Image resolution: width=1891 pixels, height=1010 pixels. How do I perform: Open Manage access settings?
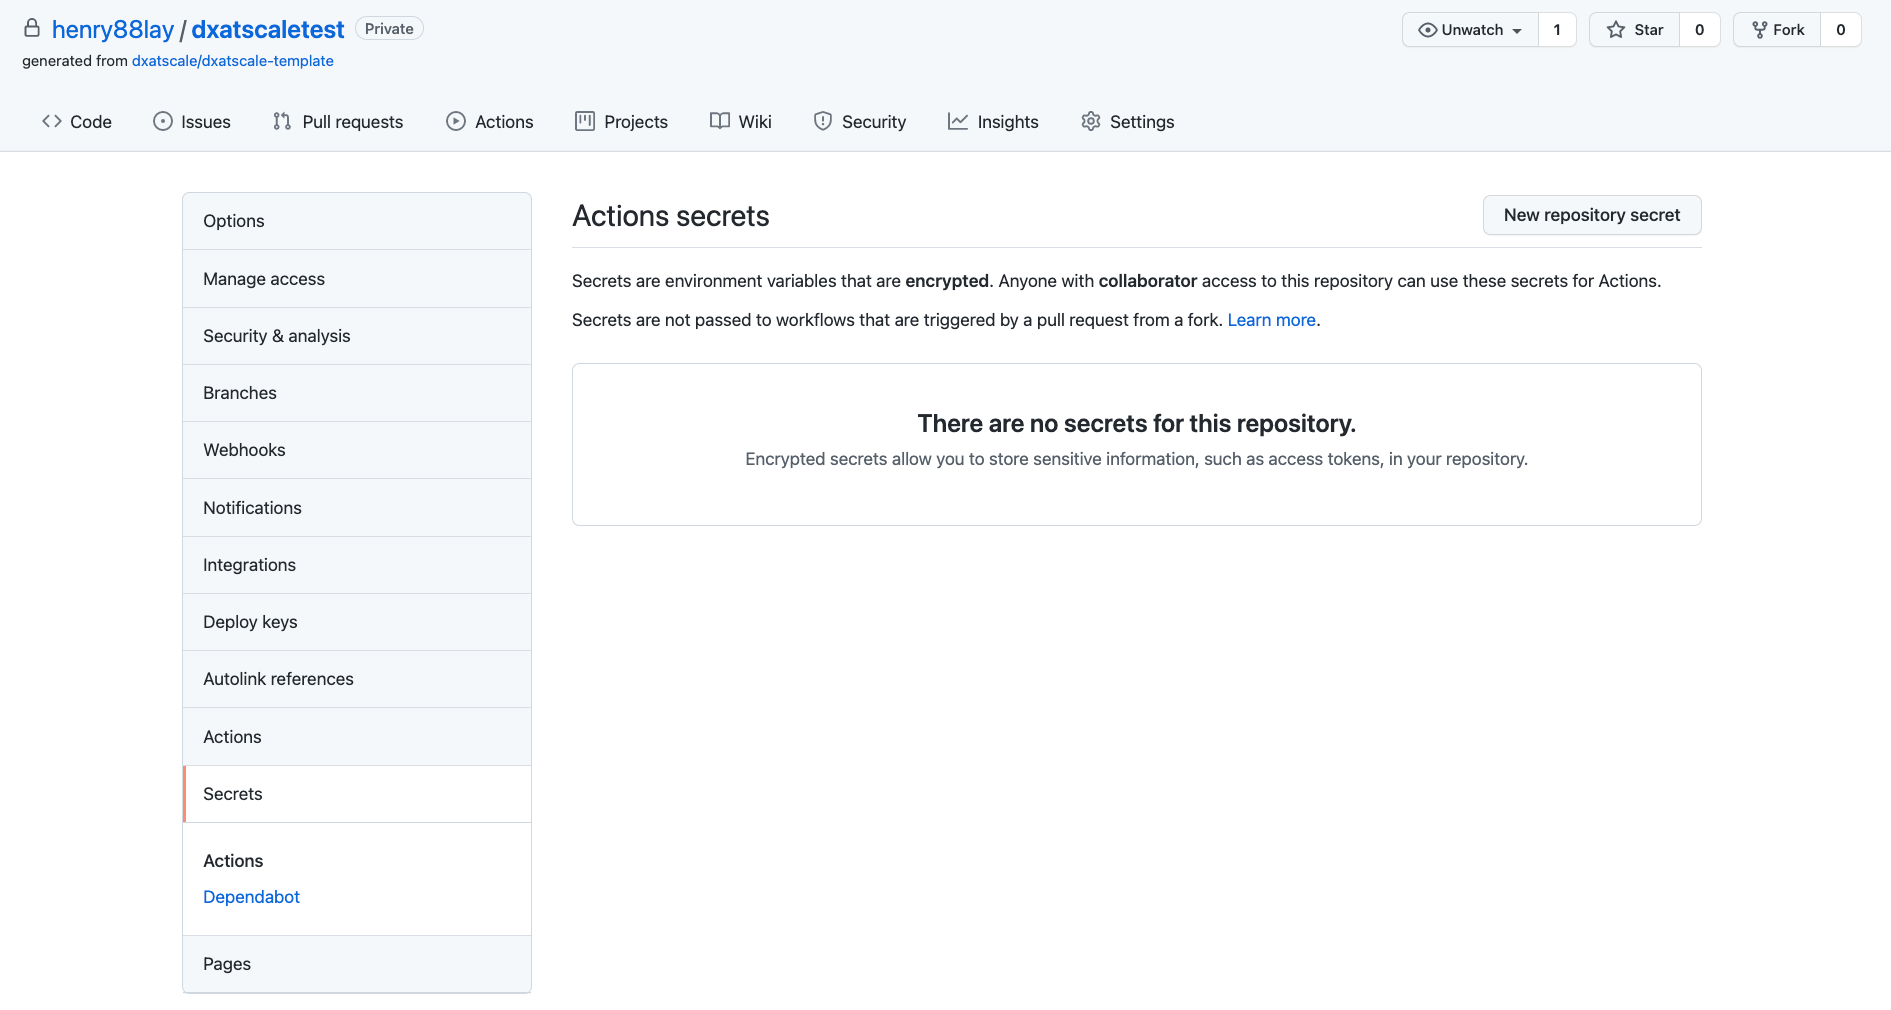click(357, 279)
